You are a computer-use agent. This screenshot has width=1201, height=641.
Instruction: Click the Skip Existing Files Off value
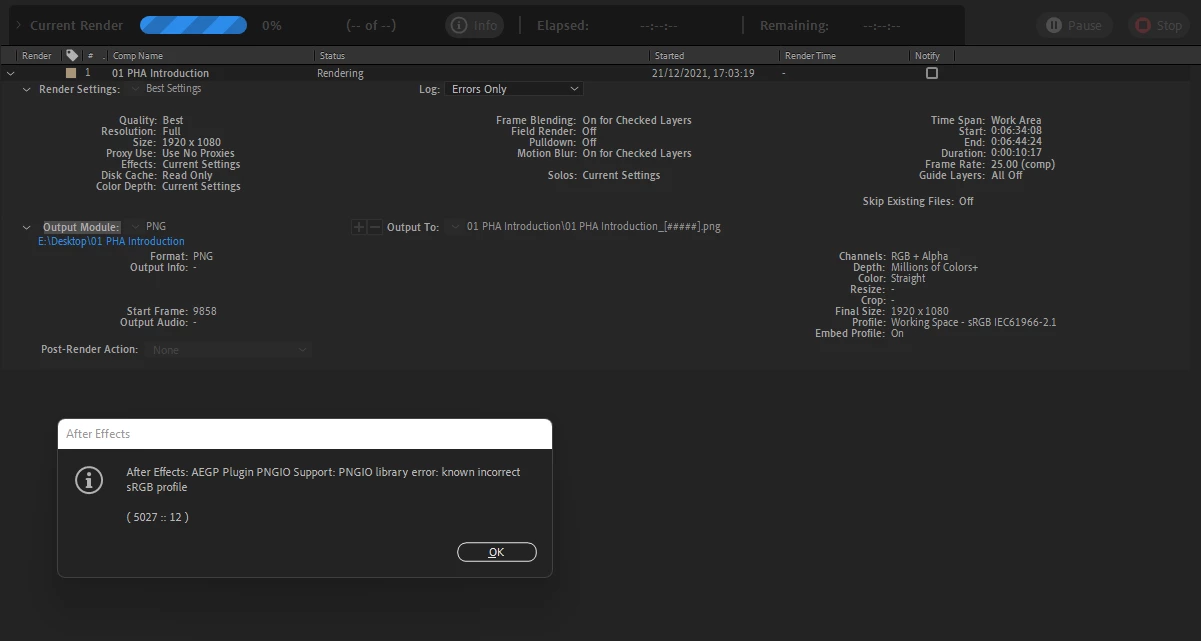[x=966, y=201]
